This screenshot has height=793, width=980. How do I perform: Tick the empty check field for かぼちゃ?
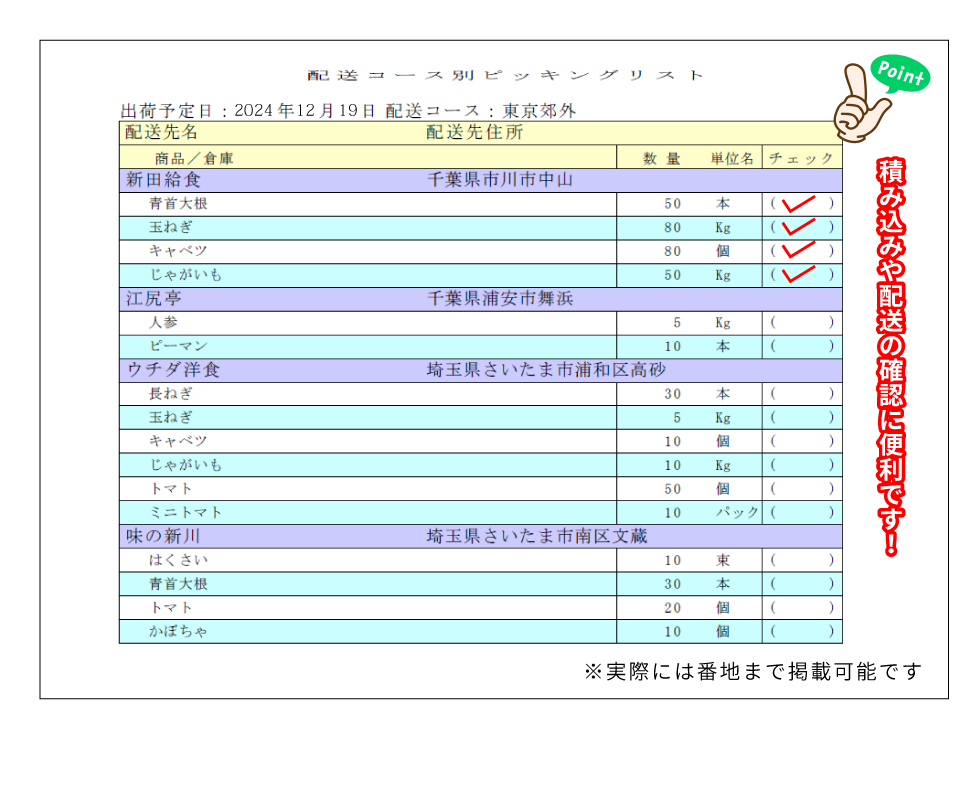802,632
